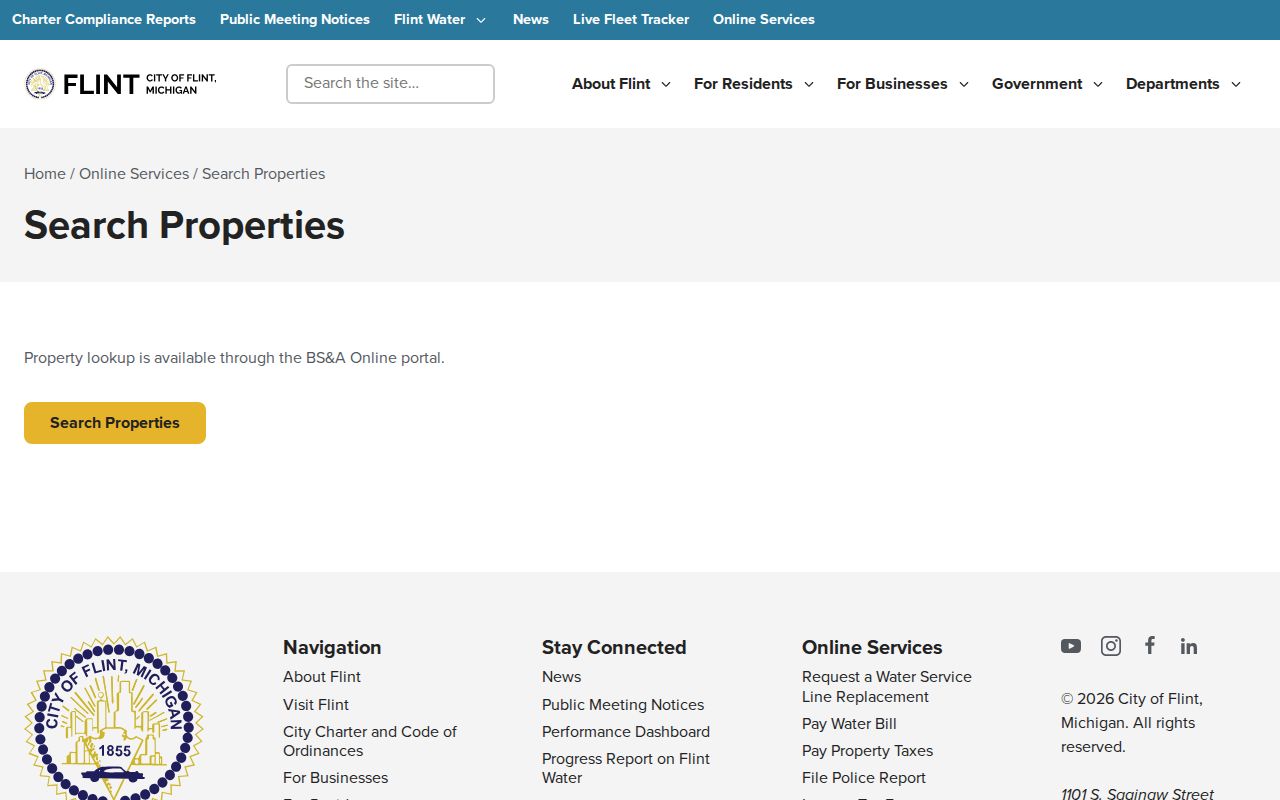Click the City of Flint header logo

pyautogui.click(x=120, y=84)
